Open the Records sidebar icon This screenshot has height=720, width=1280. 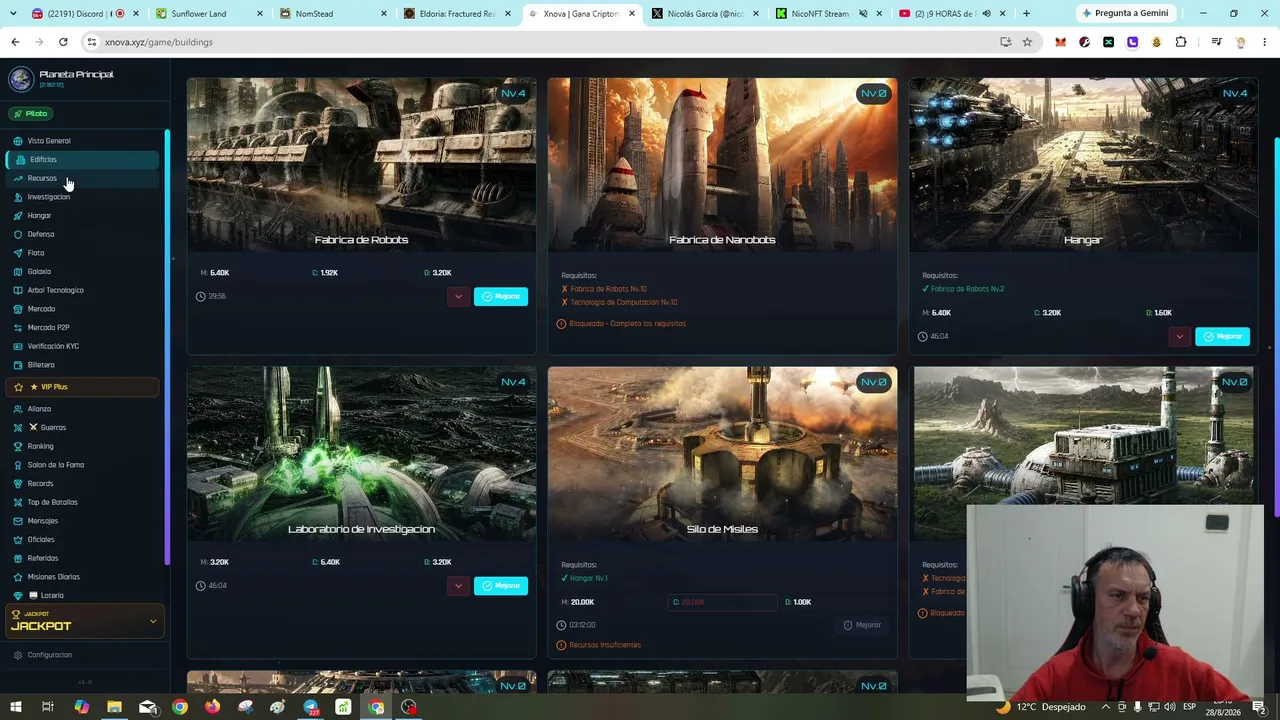pos(18,484)
